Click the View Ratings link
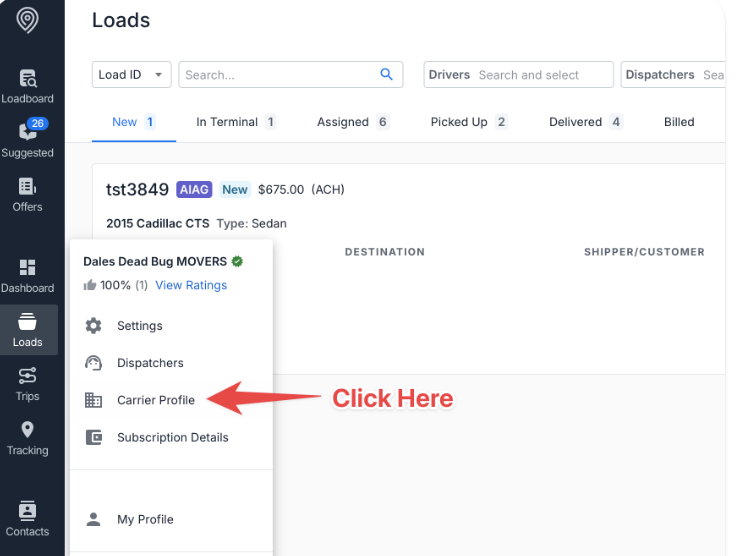 coord(191,285)
